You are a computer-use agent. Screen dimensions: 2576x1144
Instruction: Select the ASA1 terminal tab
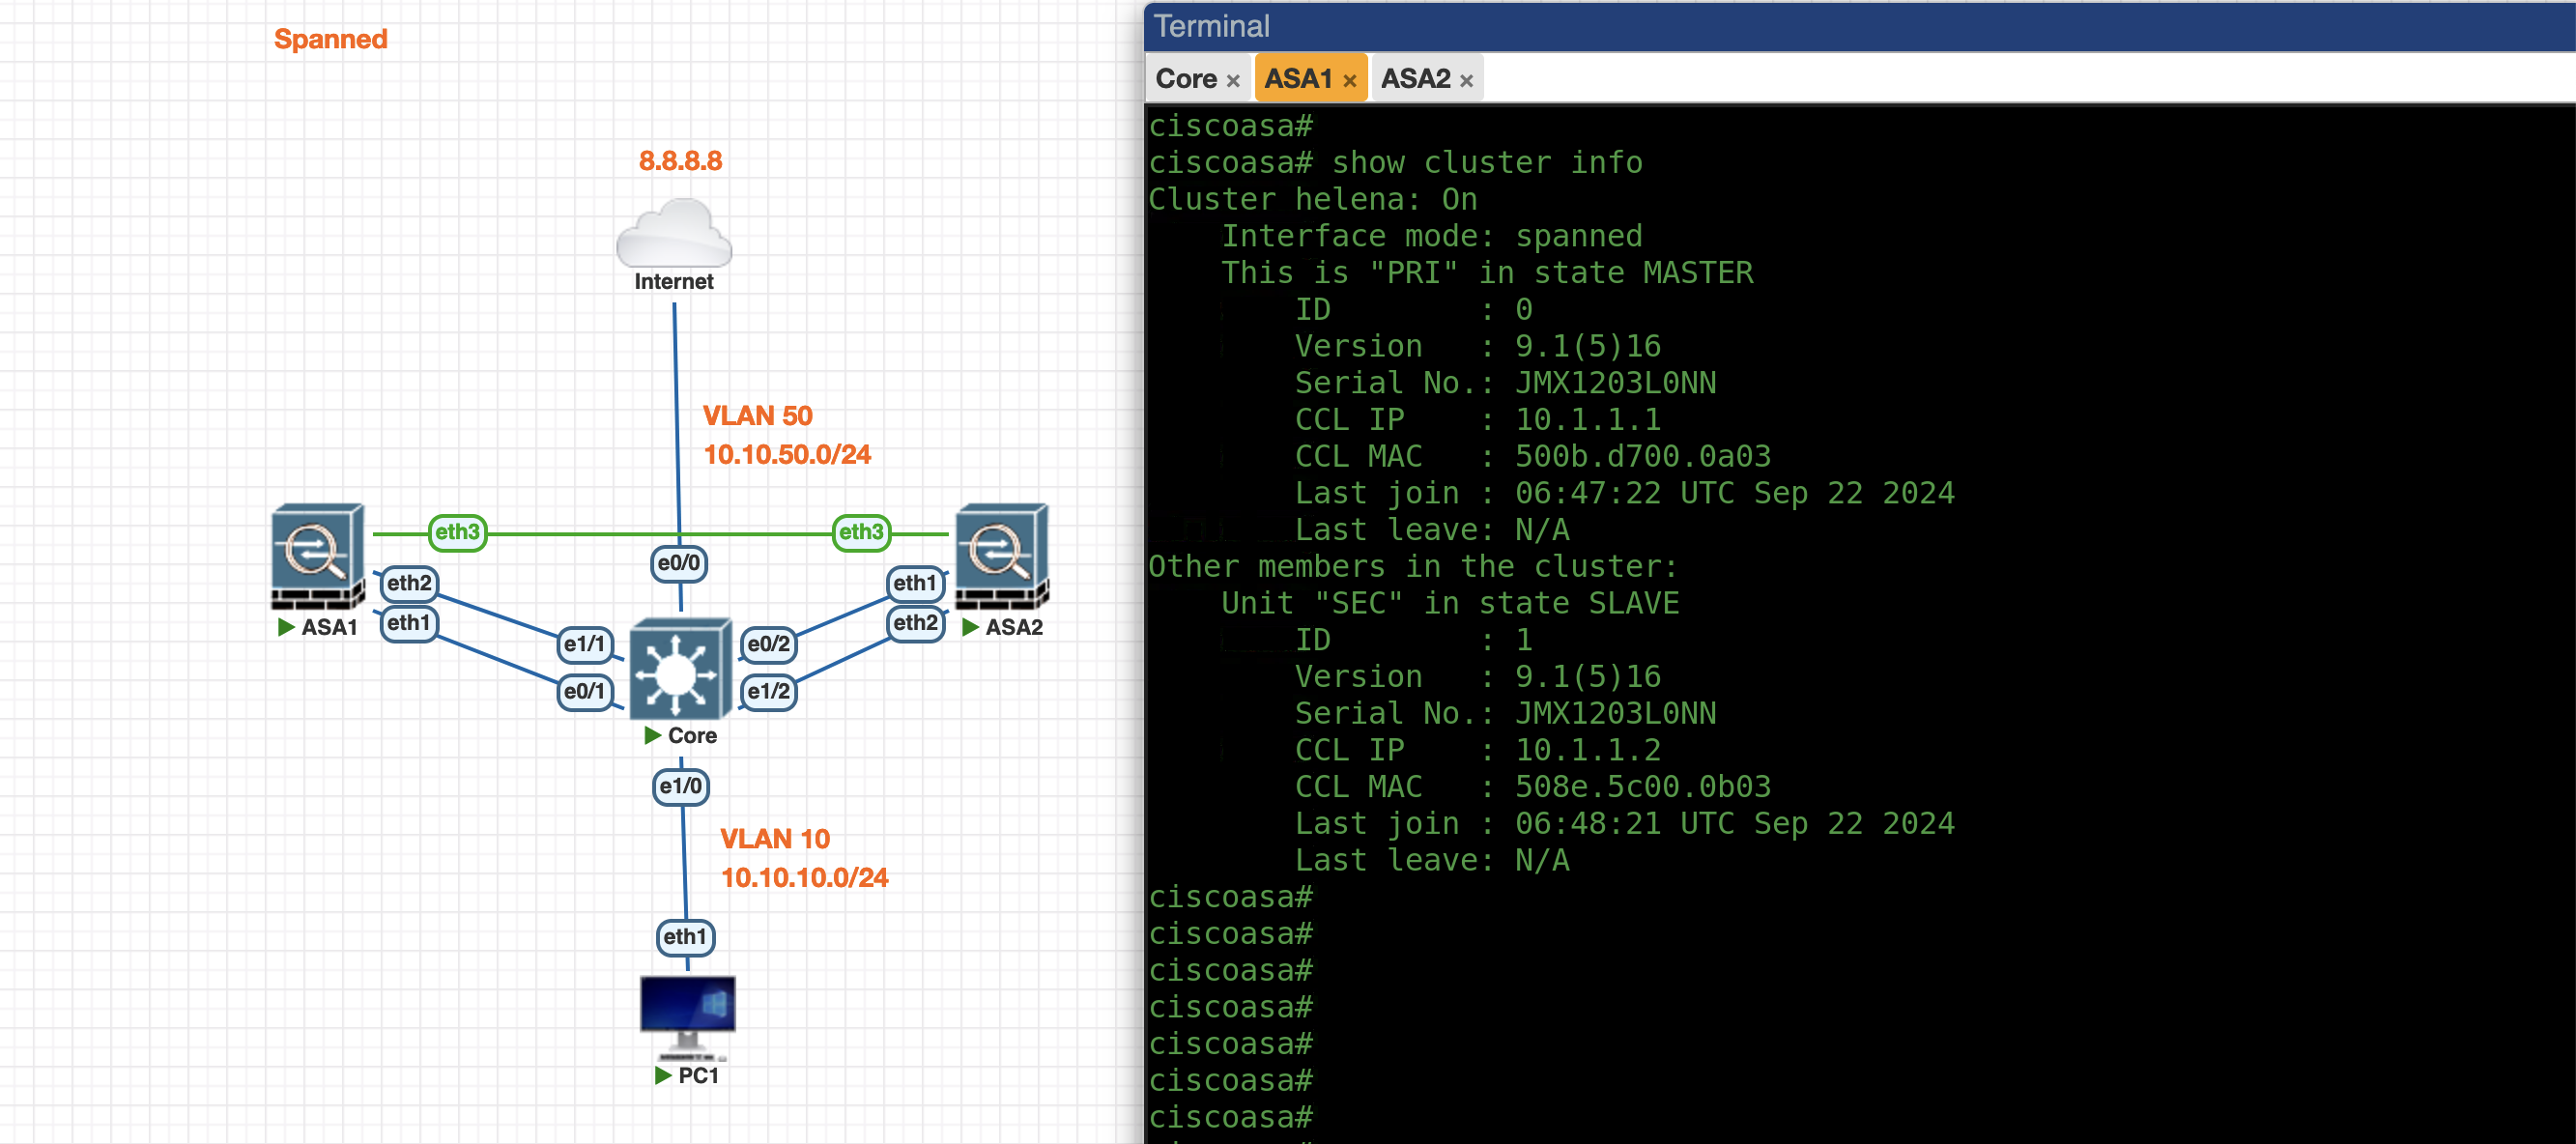pos(1298,79)
